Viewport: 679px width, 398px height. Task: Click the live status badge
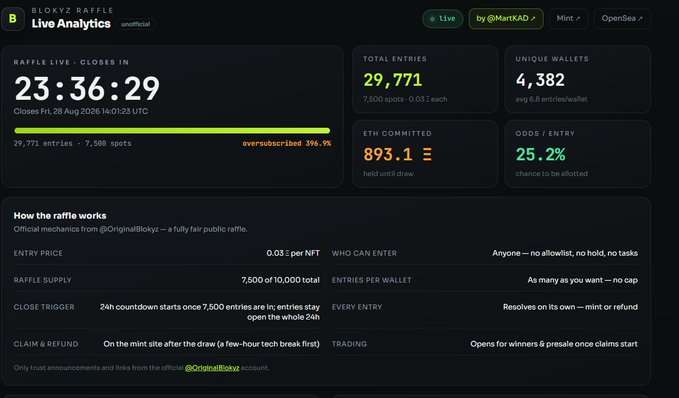[443, 19]
